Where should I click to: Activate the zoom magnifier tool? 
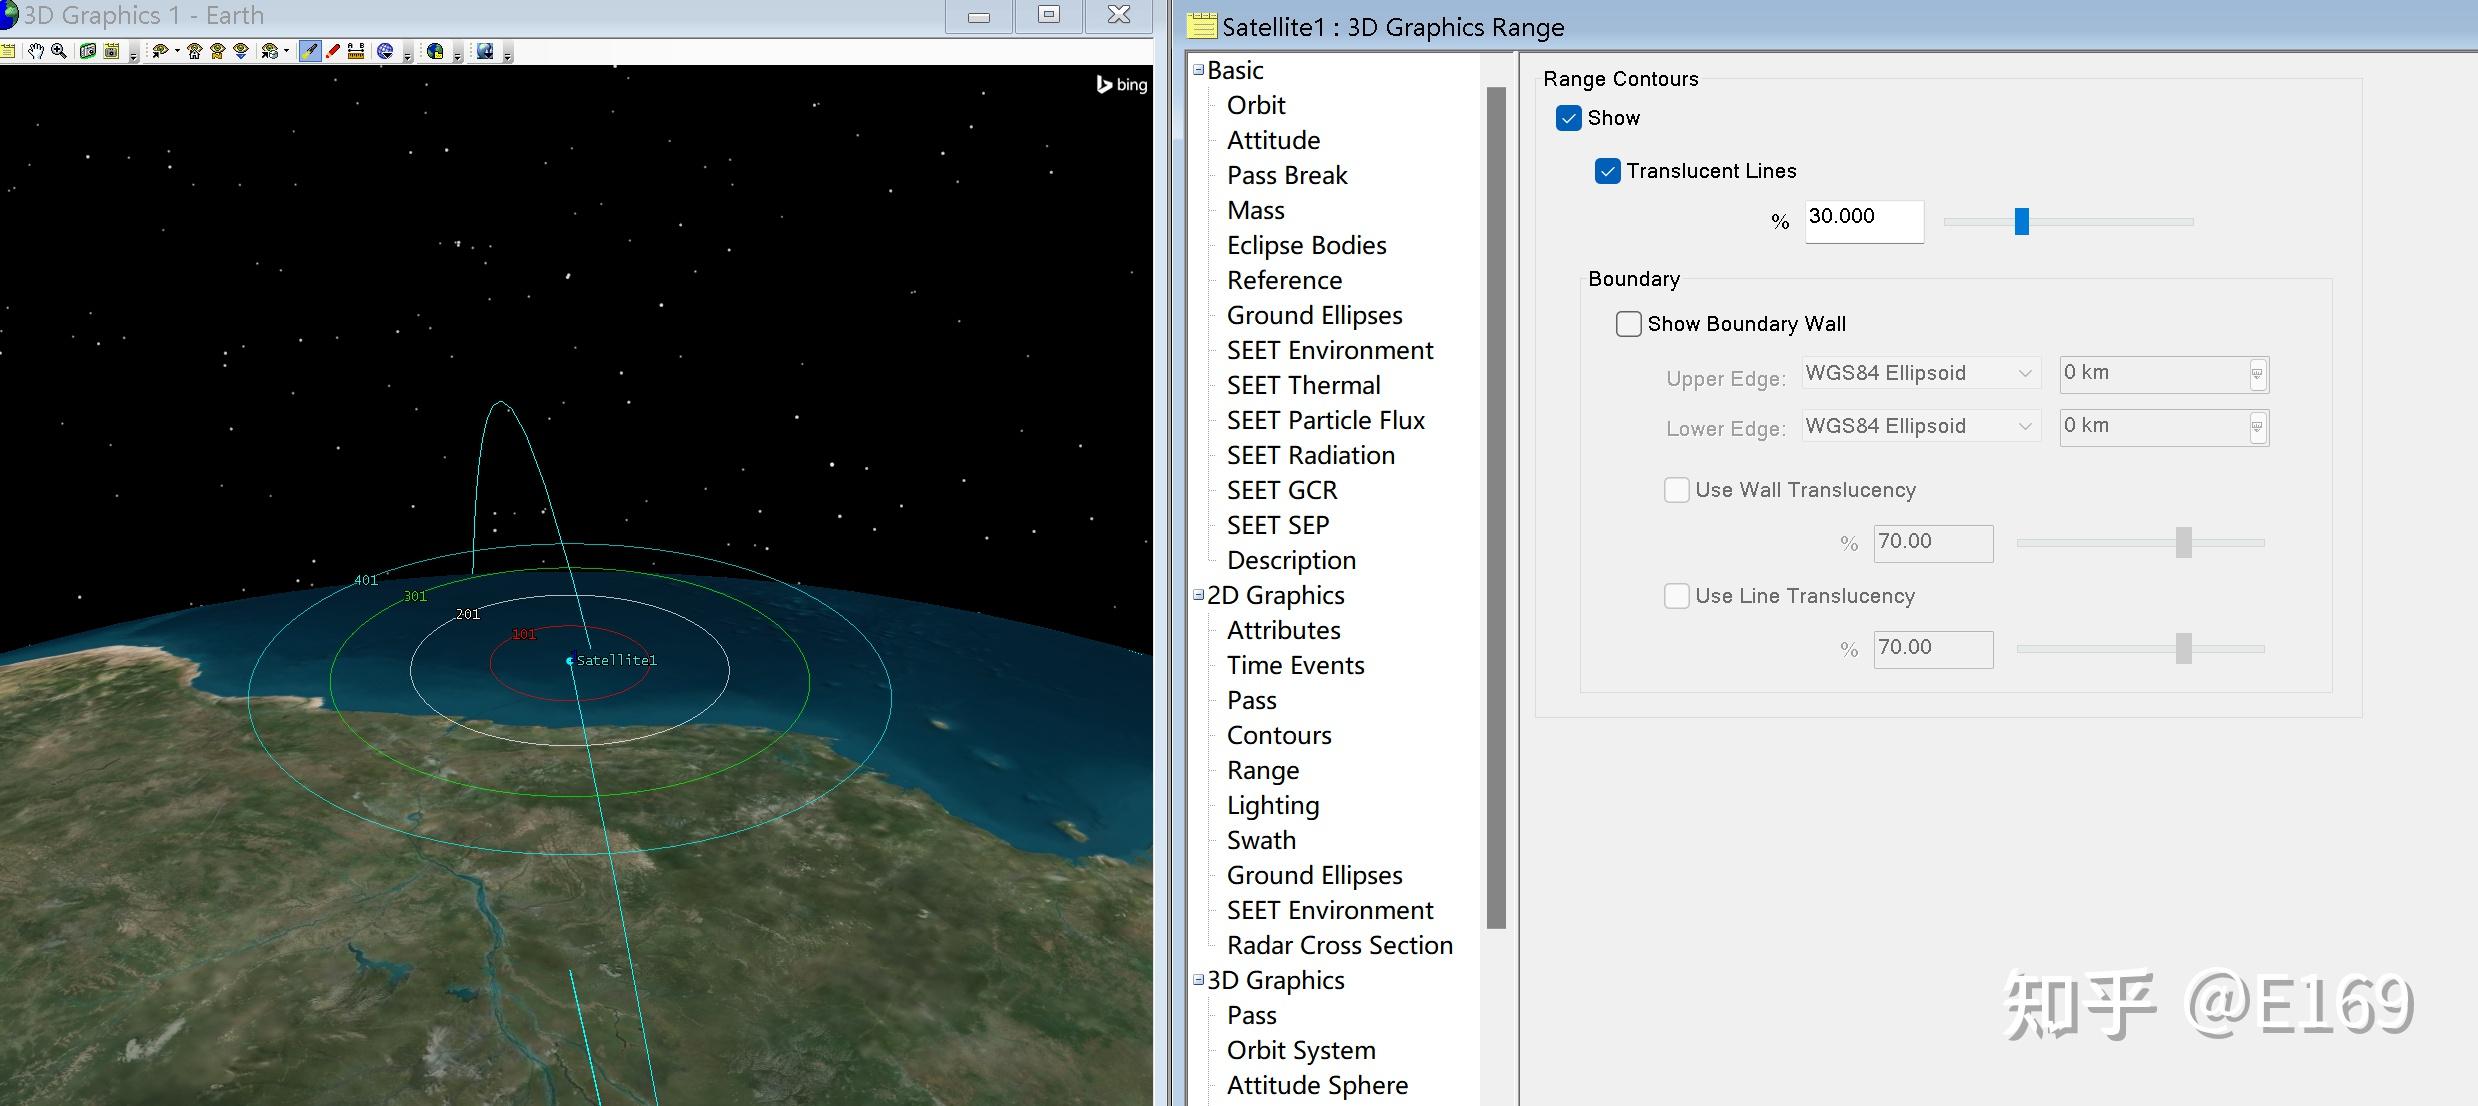click(x=59, y=51)
